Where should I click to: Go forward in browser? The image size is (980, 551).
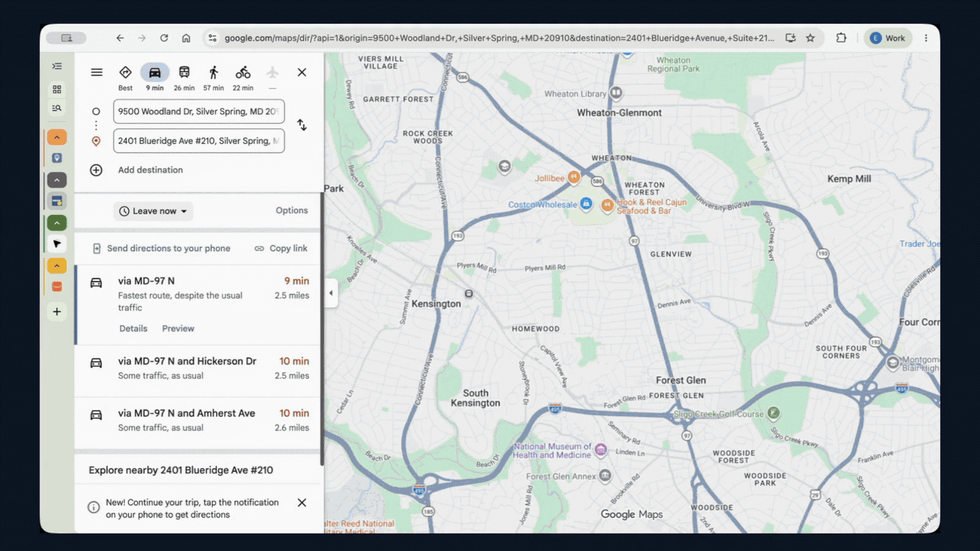click(142, 38)
